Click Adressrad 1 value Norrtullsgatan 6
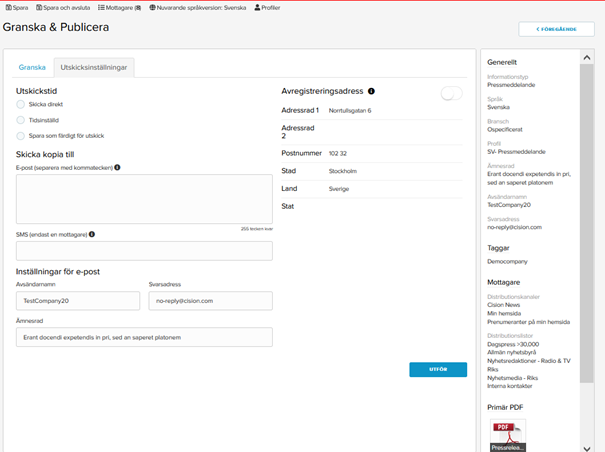Viewport: 605px width, 452px height. tap(350, 110)
